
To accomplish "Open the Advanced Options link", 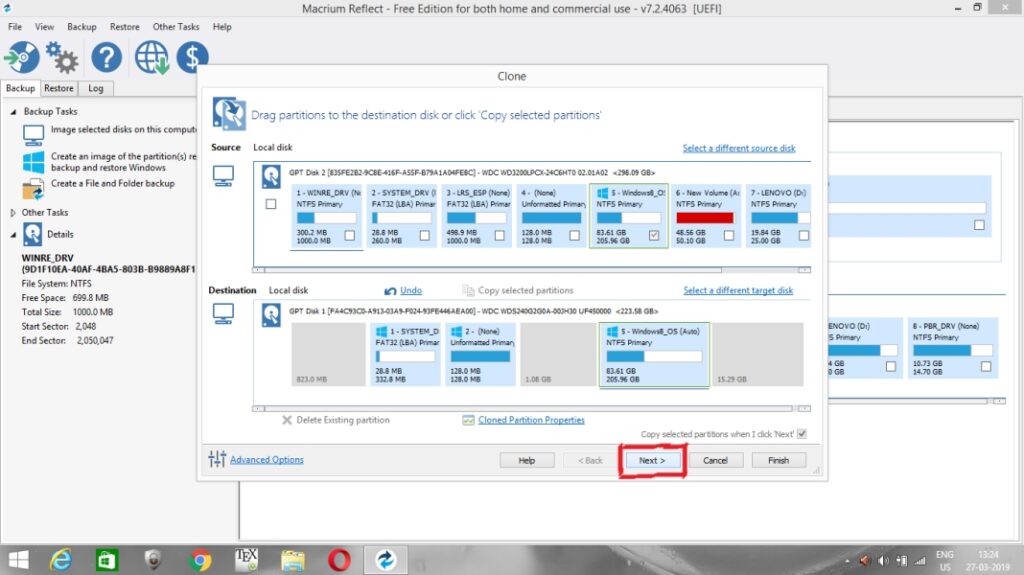I will pos(266,459).
